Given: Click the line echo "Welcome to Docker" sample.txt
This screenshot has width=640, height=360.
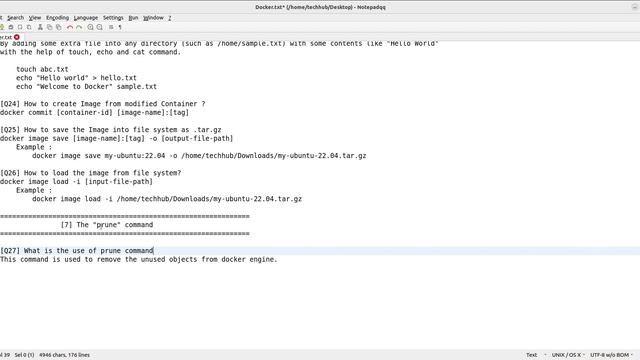Looking at the screenshot, I should point(86,87).
